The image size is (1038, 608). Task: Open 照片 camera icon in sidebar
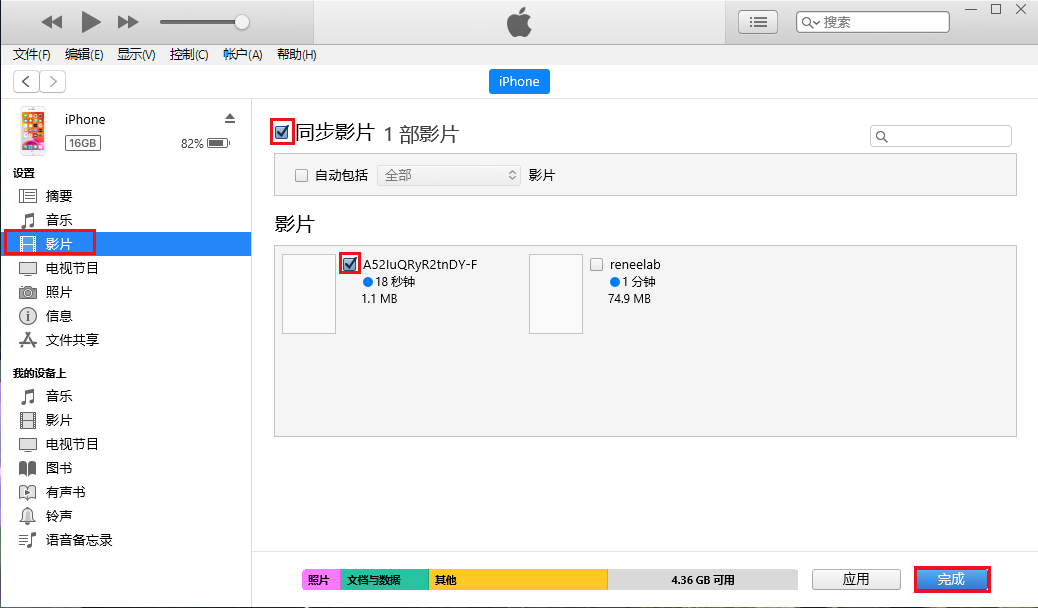[x=28, y=292]
